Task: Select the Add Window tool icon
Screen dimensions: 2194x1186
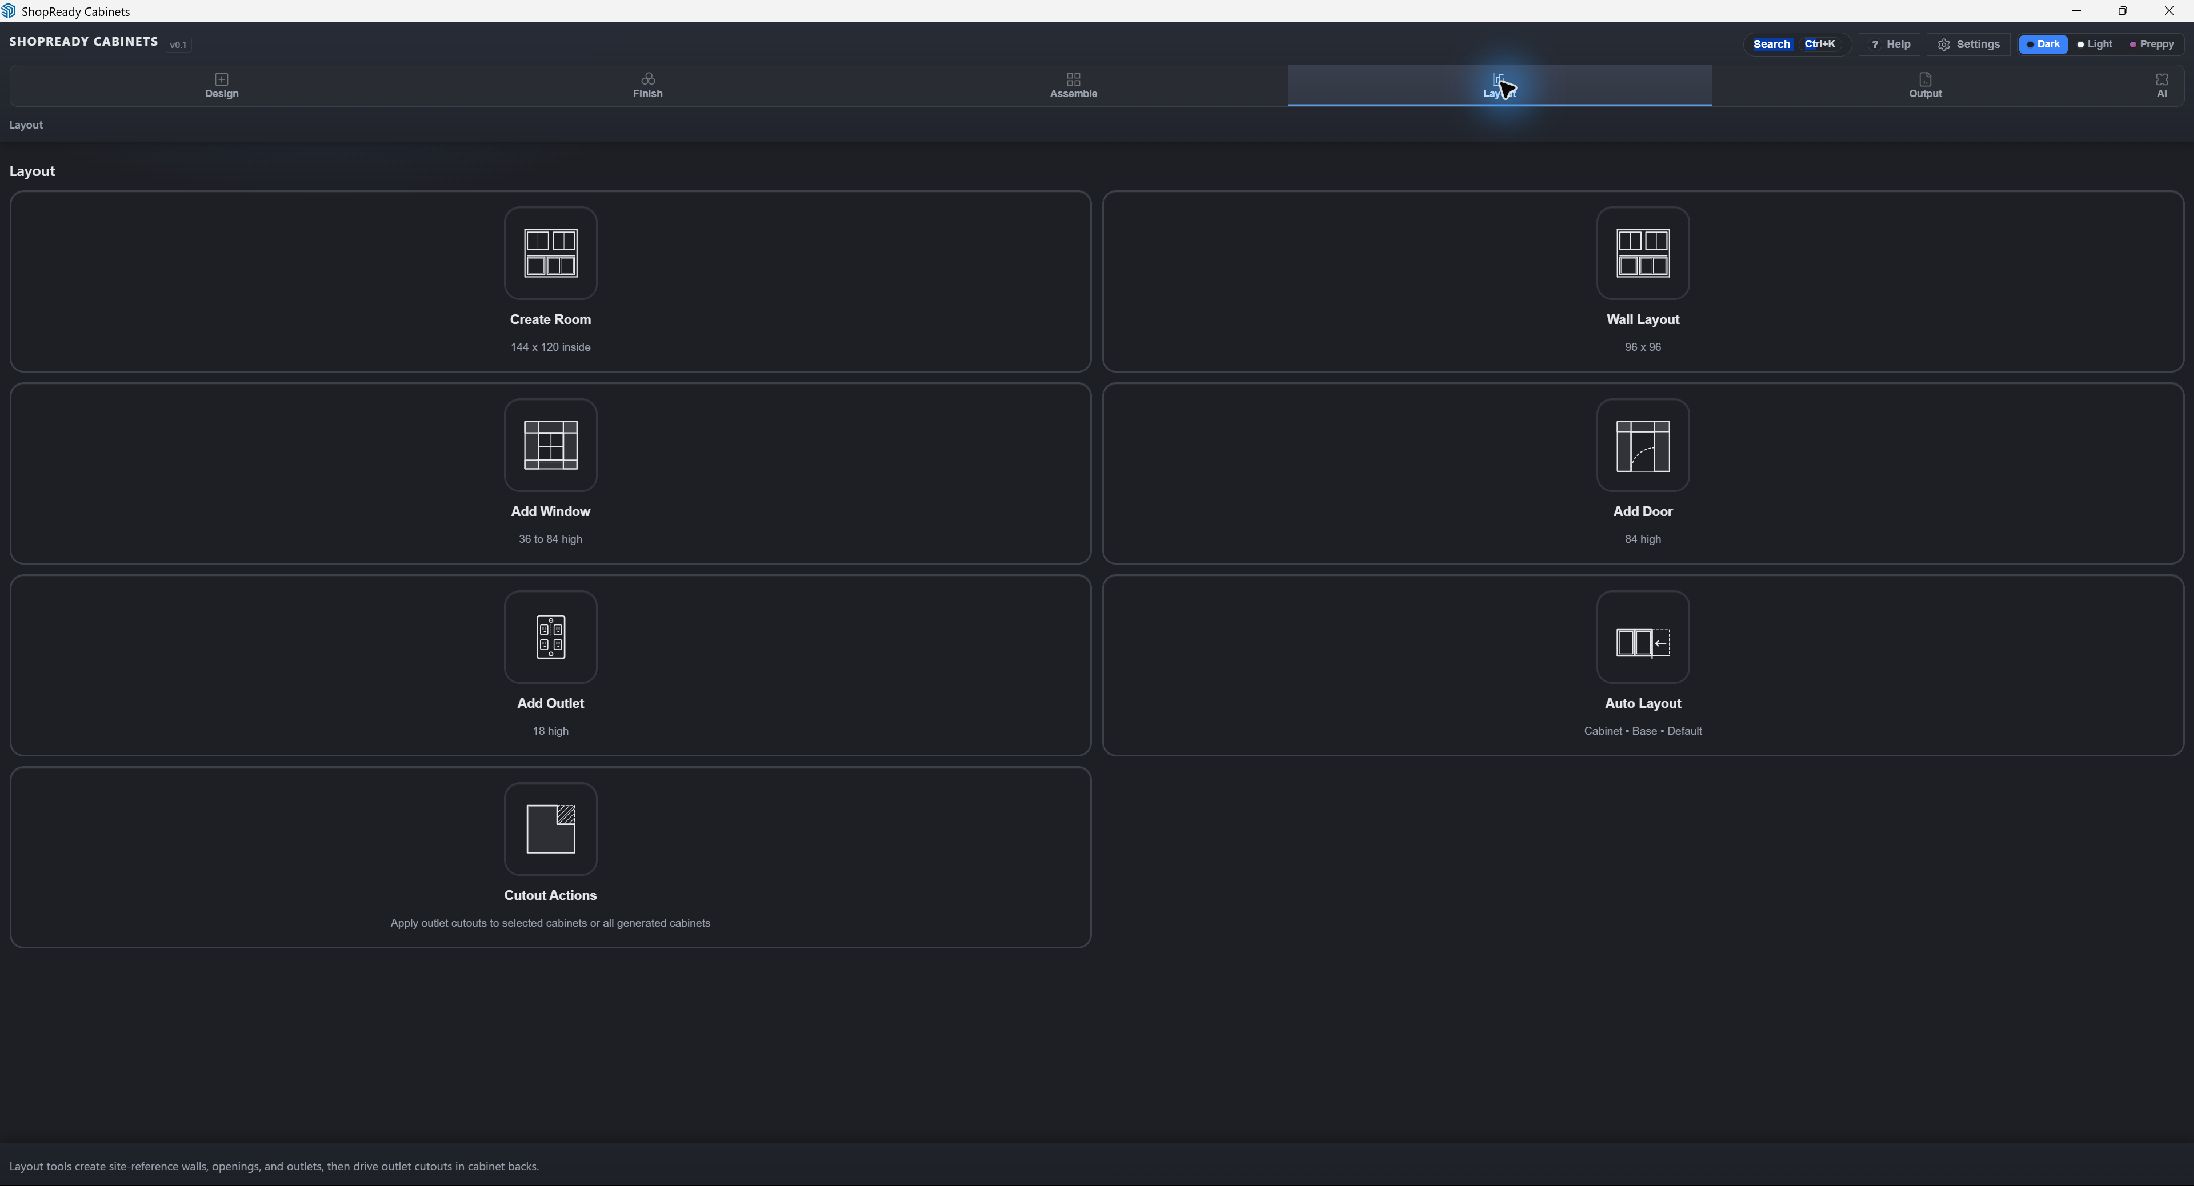Action: click(550, 445)
